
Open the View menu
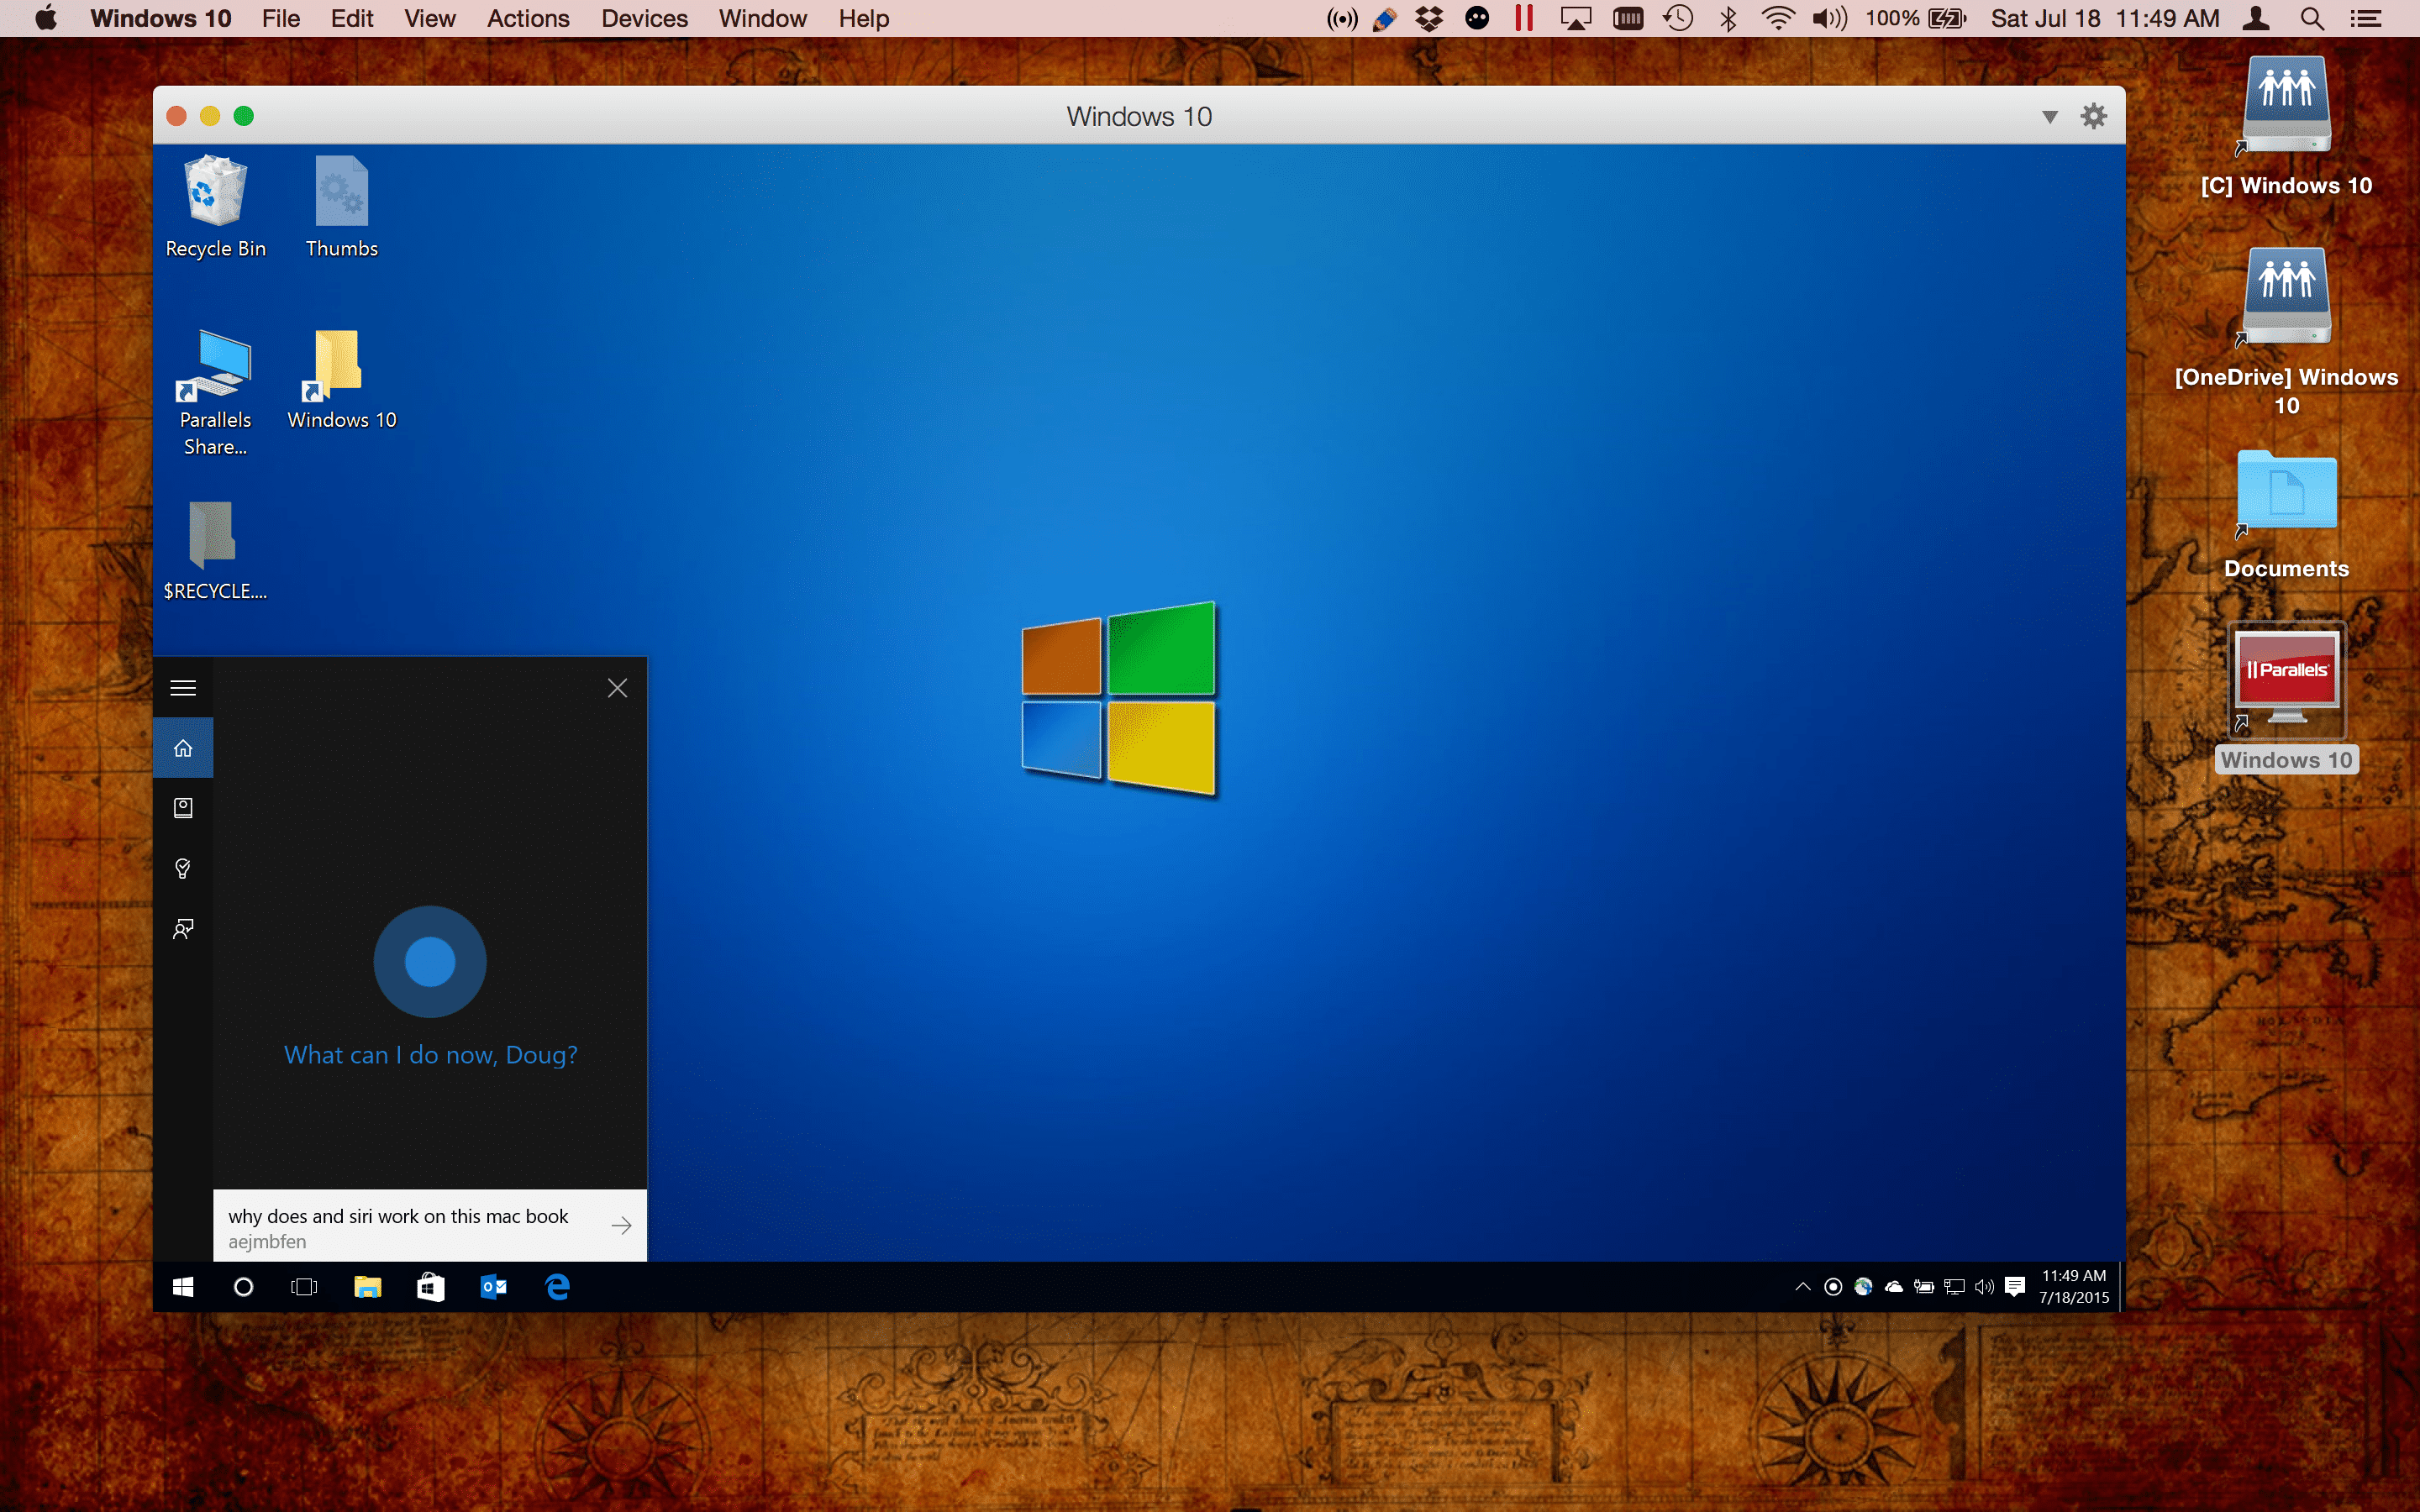[x=430, y=18]
